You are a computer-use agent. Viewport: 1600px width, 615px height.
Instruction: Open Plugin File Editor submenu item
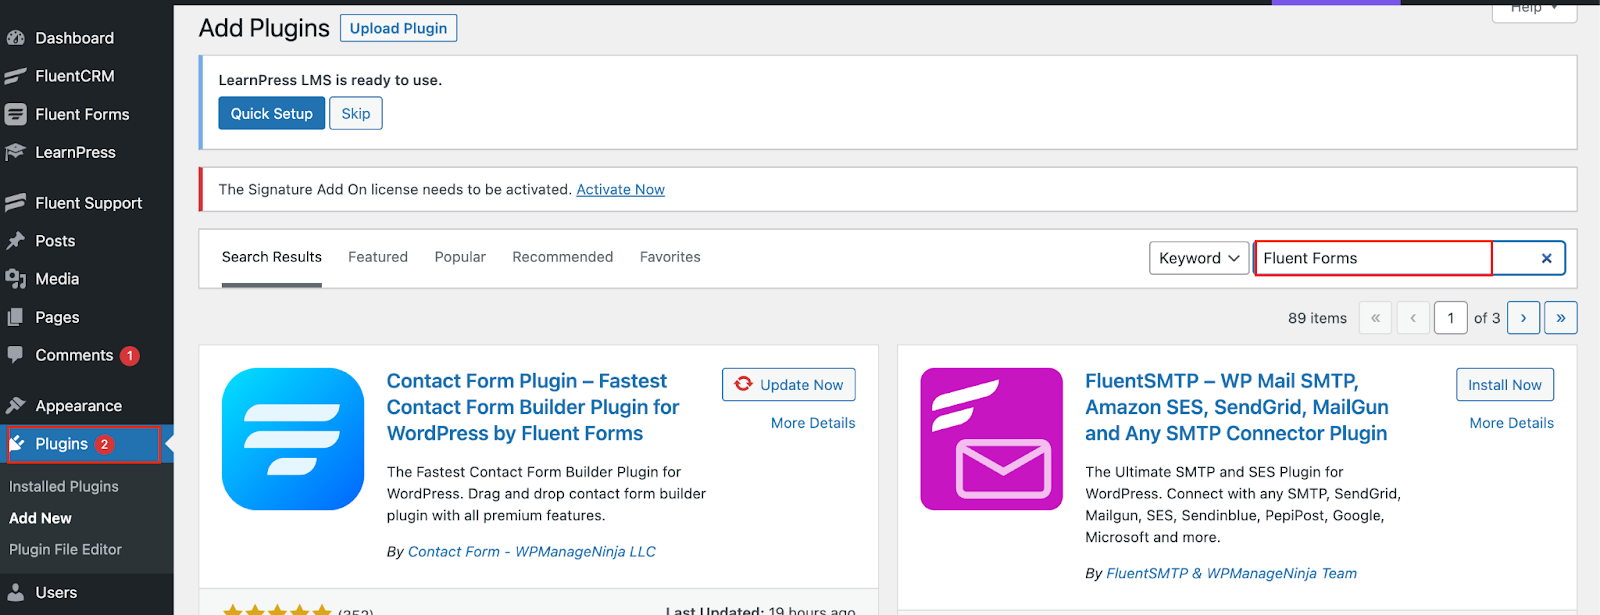click(65, 549)
